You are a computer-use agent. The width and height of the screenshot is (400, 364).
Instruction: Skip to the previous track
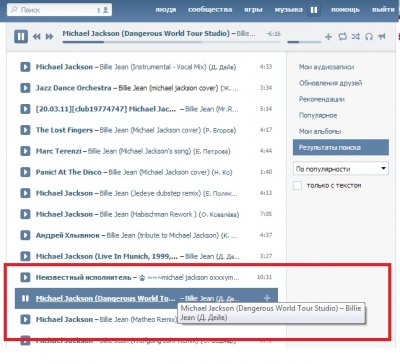tap(37, 36)
